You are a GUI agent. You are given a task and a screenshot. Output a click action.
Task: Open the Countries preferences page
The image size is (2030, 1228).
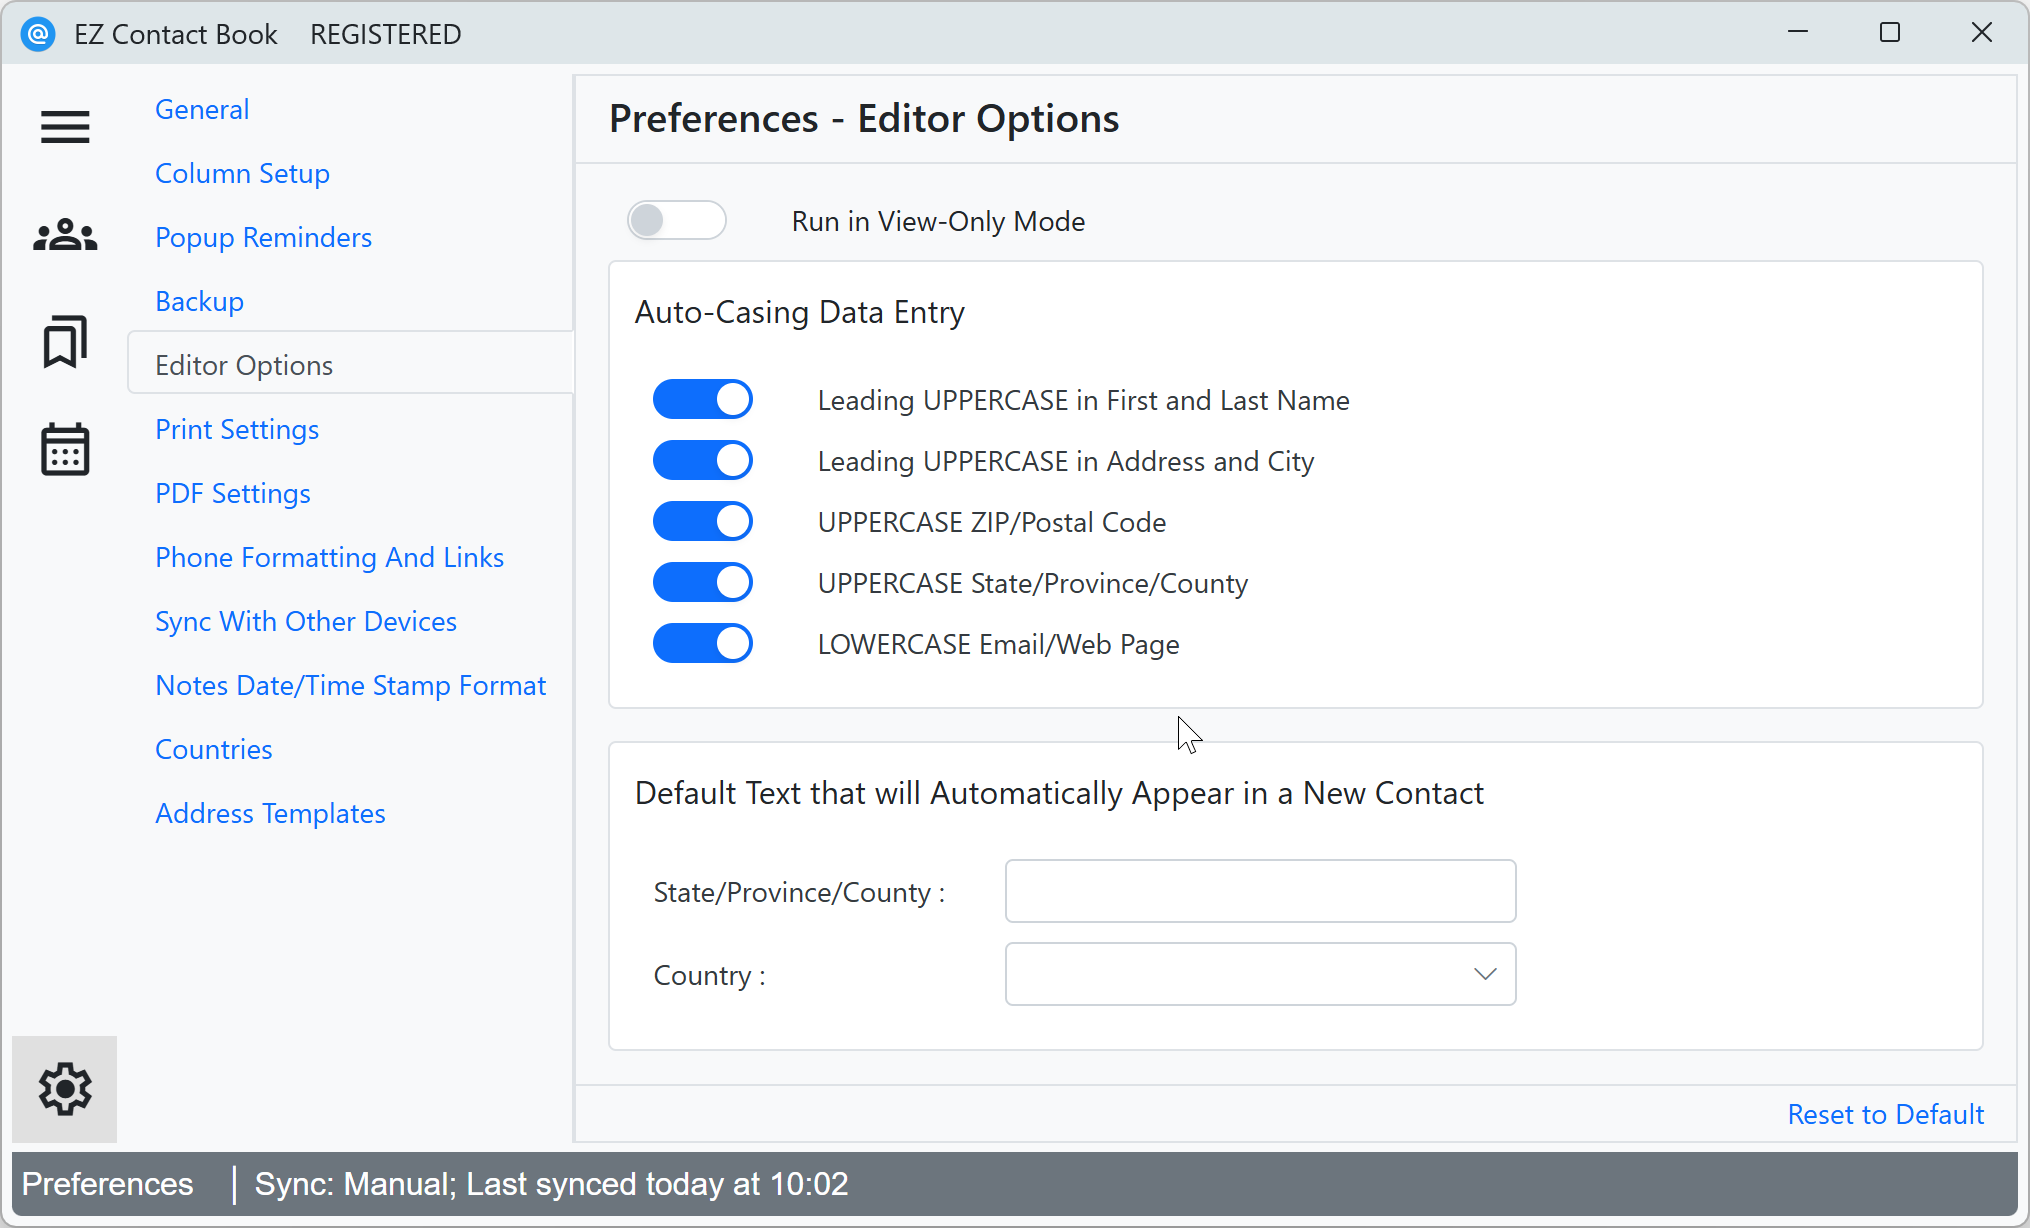[213, 749]
